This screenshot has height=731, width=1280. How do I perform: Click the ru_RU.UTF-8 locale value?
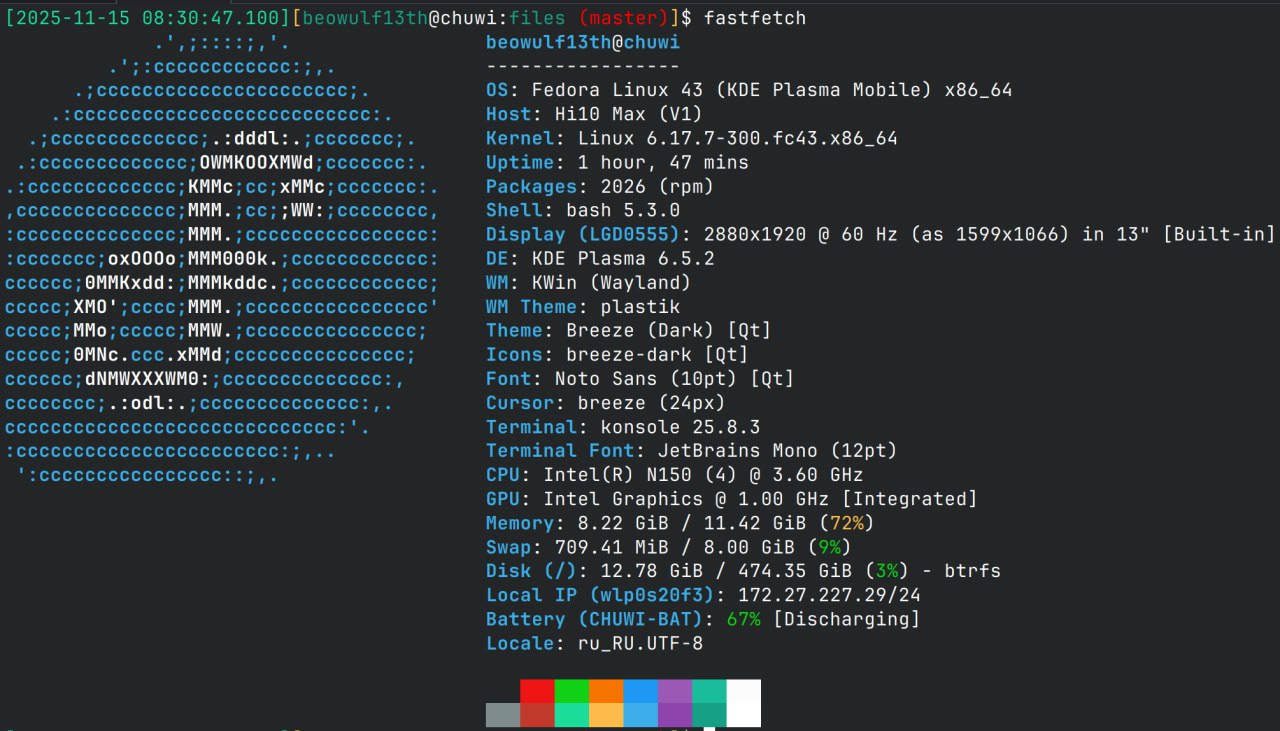point(640,643)
